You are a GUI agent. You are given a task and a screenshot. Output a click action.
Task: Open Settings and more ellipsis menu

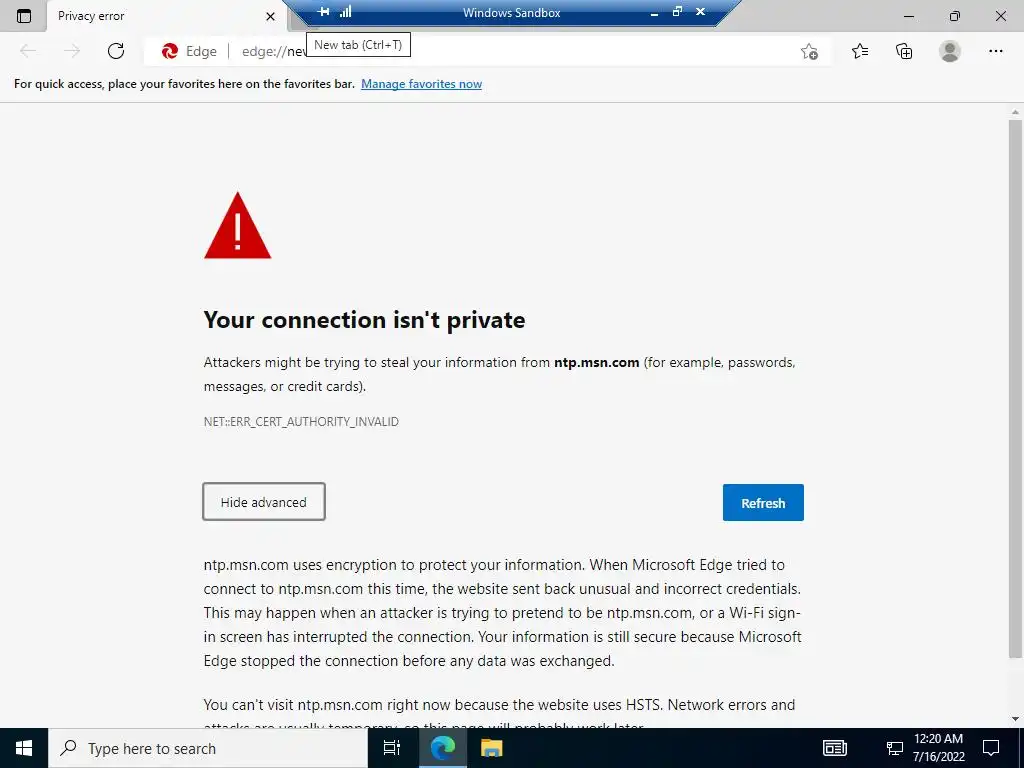coord(995,51)
